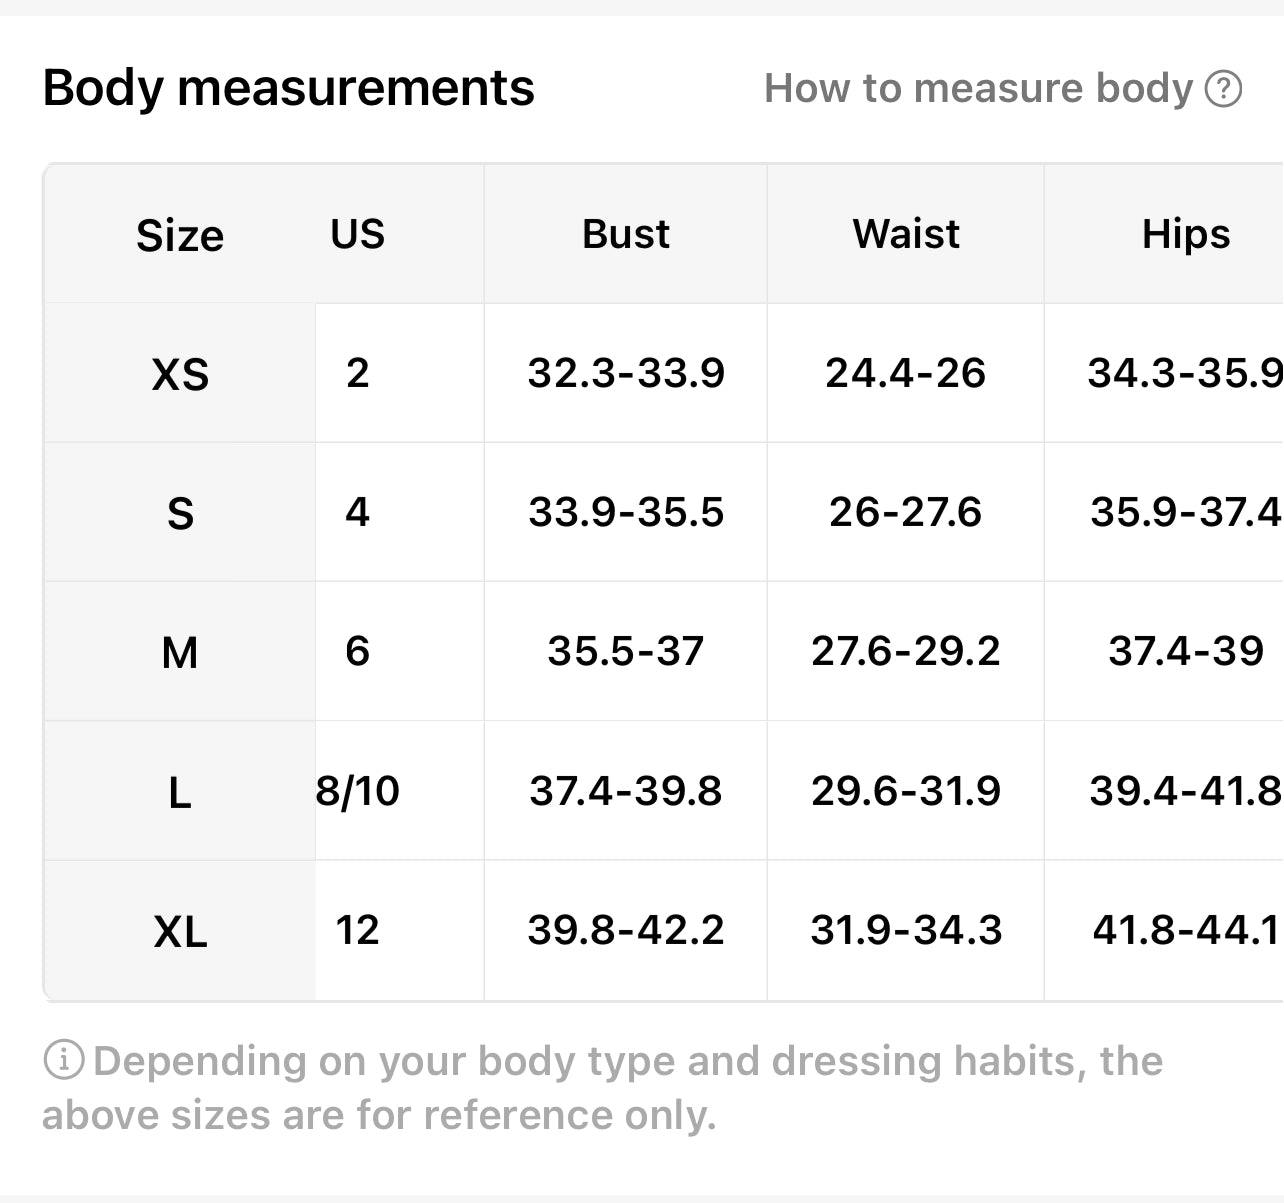Click the Hips column header

(x=1186, y=234)
